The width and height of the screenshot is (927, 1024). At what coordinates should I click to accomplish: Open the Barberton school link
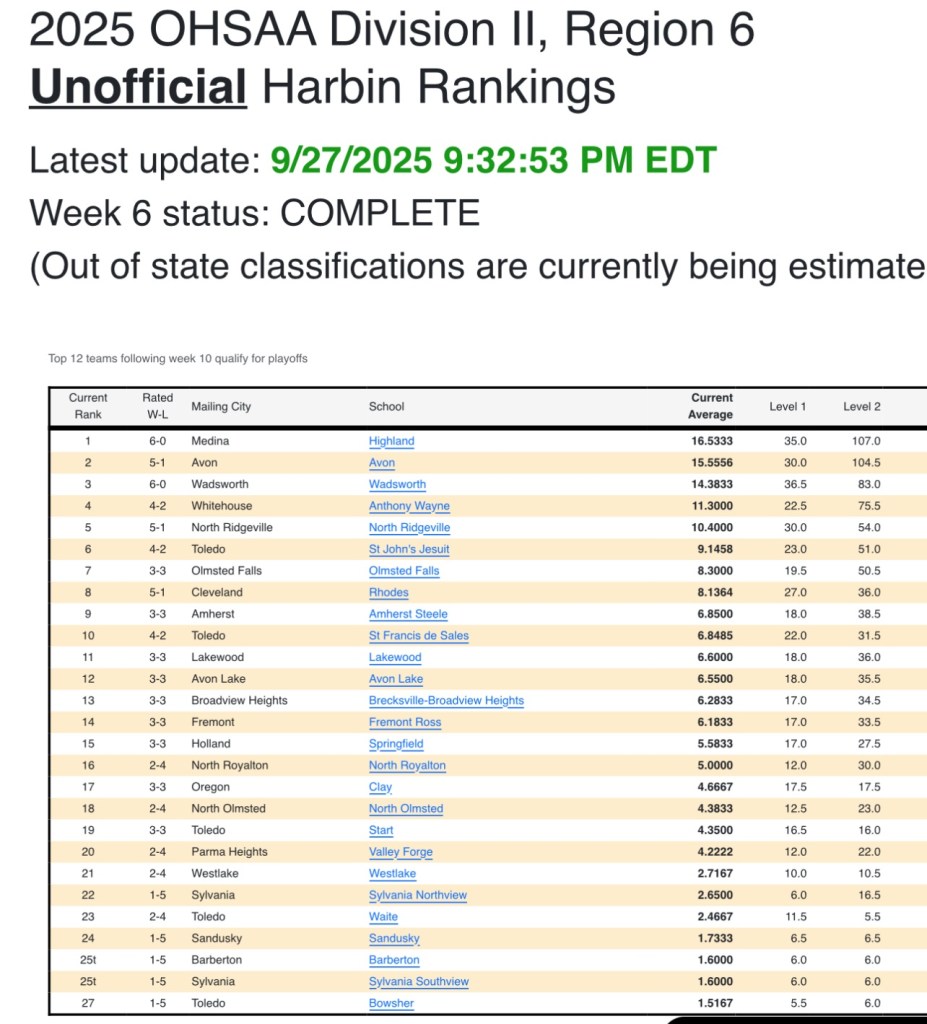click(x=394, y=960)
